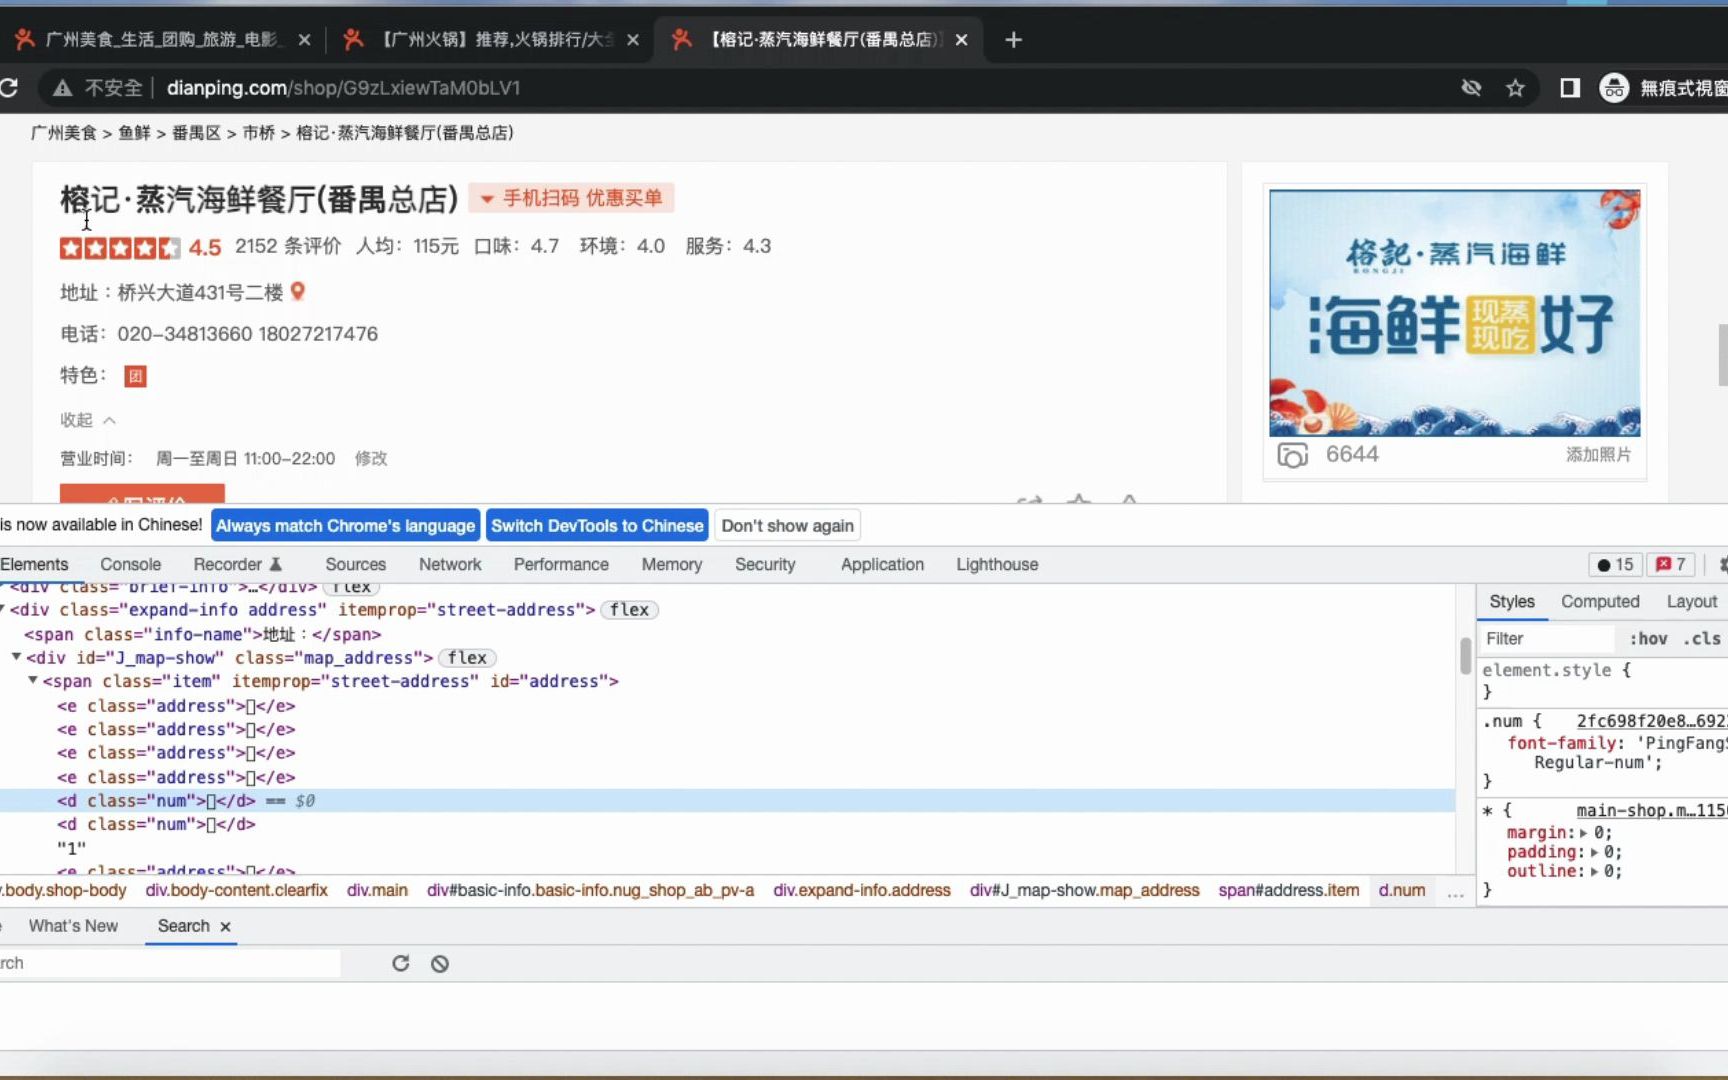The image size is (1728, 1080).
Task: Click the breadcrumb overflow ellipsis button
Action: tap(1455, 891)
